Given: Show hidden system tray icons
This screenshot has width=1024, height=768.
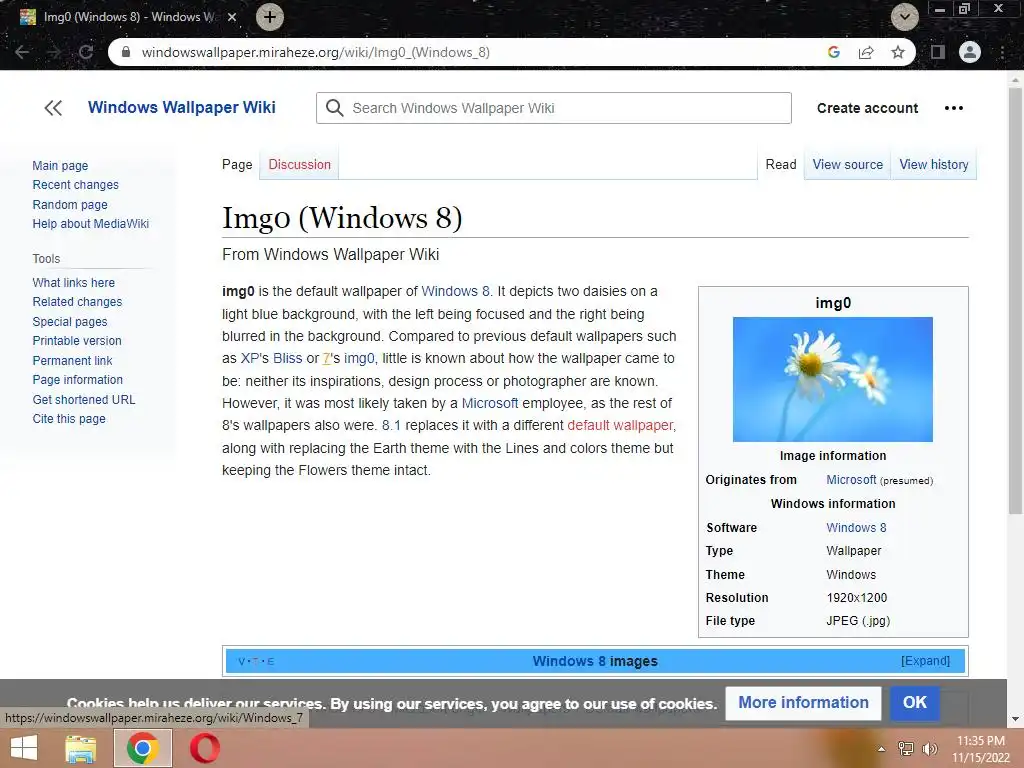Looking at the screenshot, I should [881, 749].
